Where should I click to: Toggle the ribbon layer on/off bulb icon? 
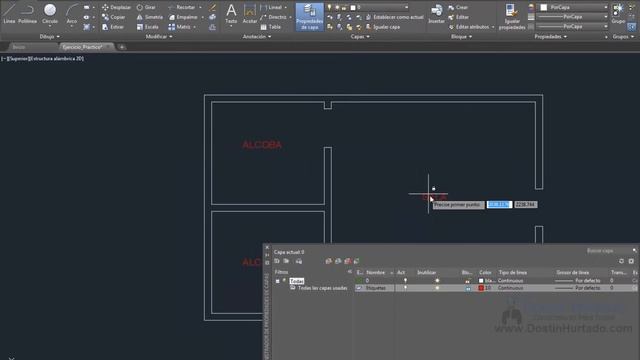point(329,7)
